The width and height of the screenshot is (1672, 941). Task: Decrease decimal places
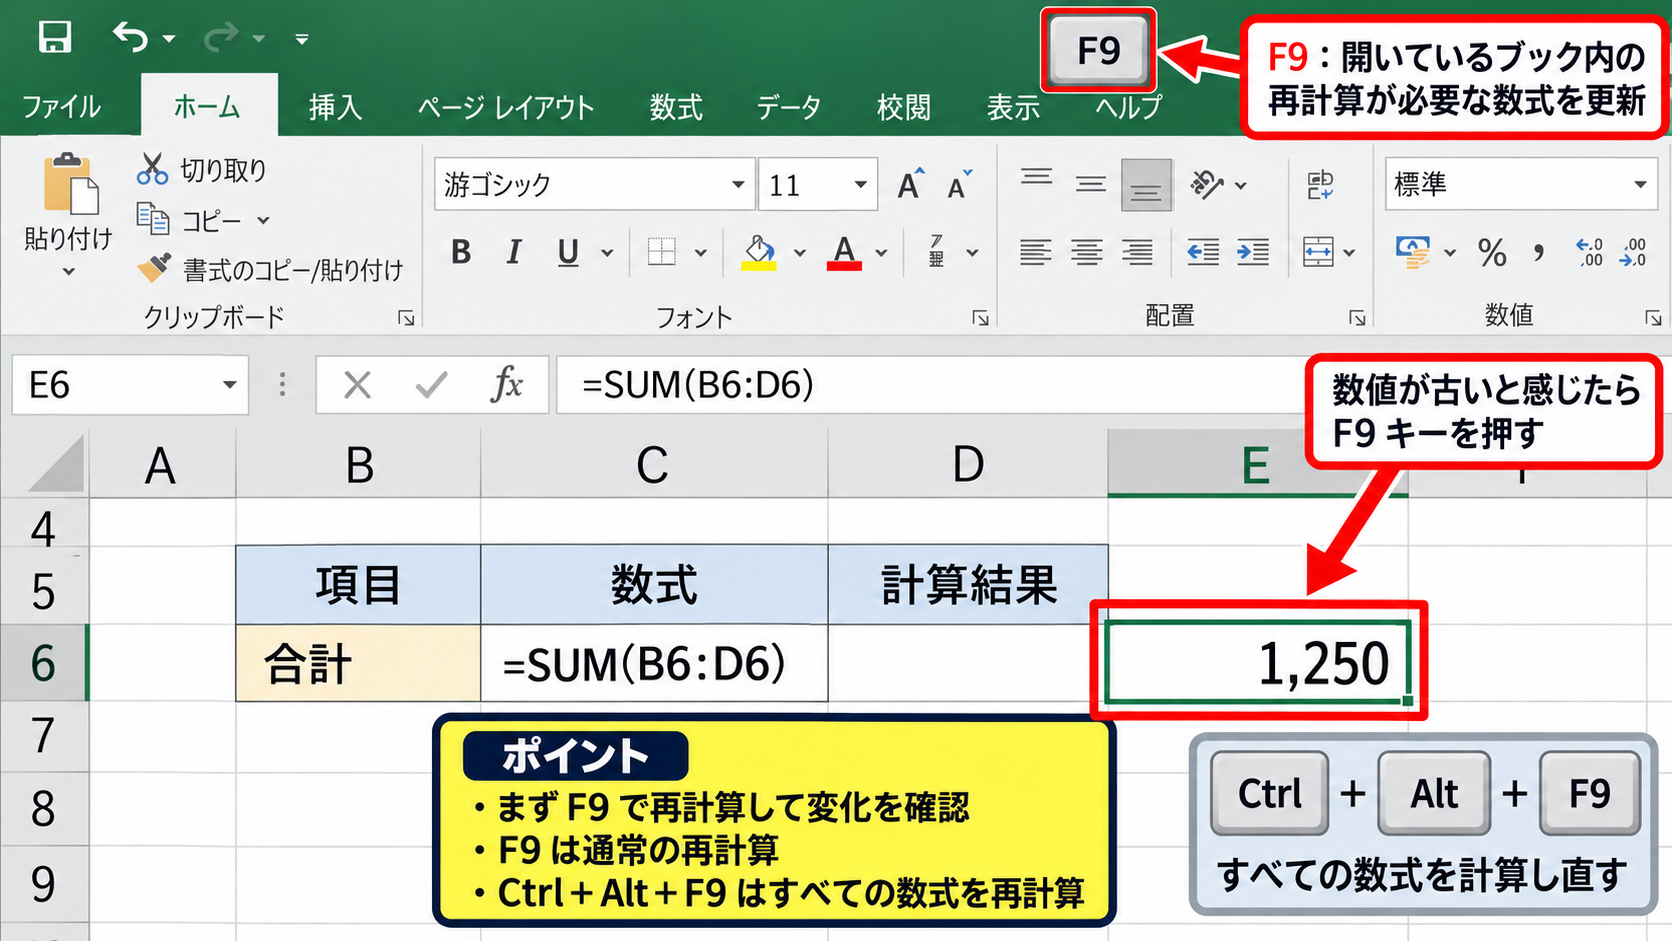click(x=1634, y=252)
